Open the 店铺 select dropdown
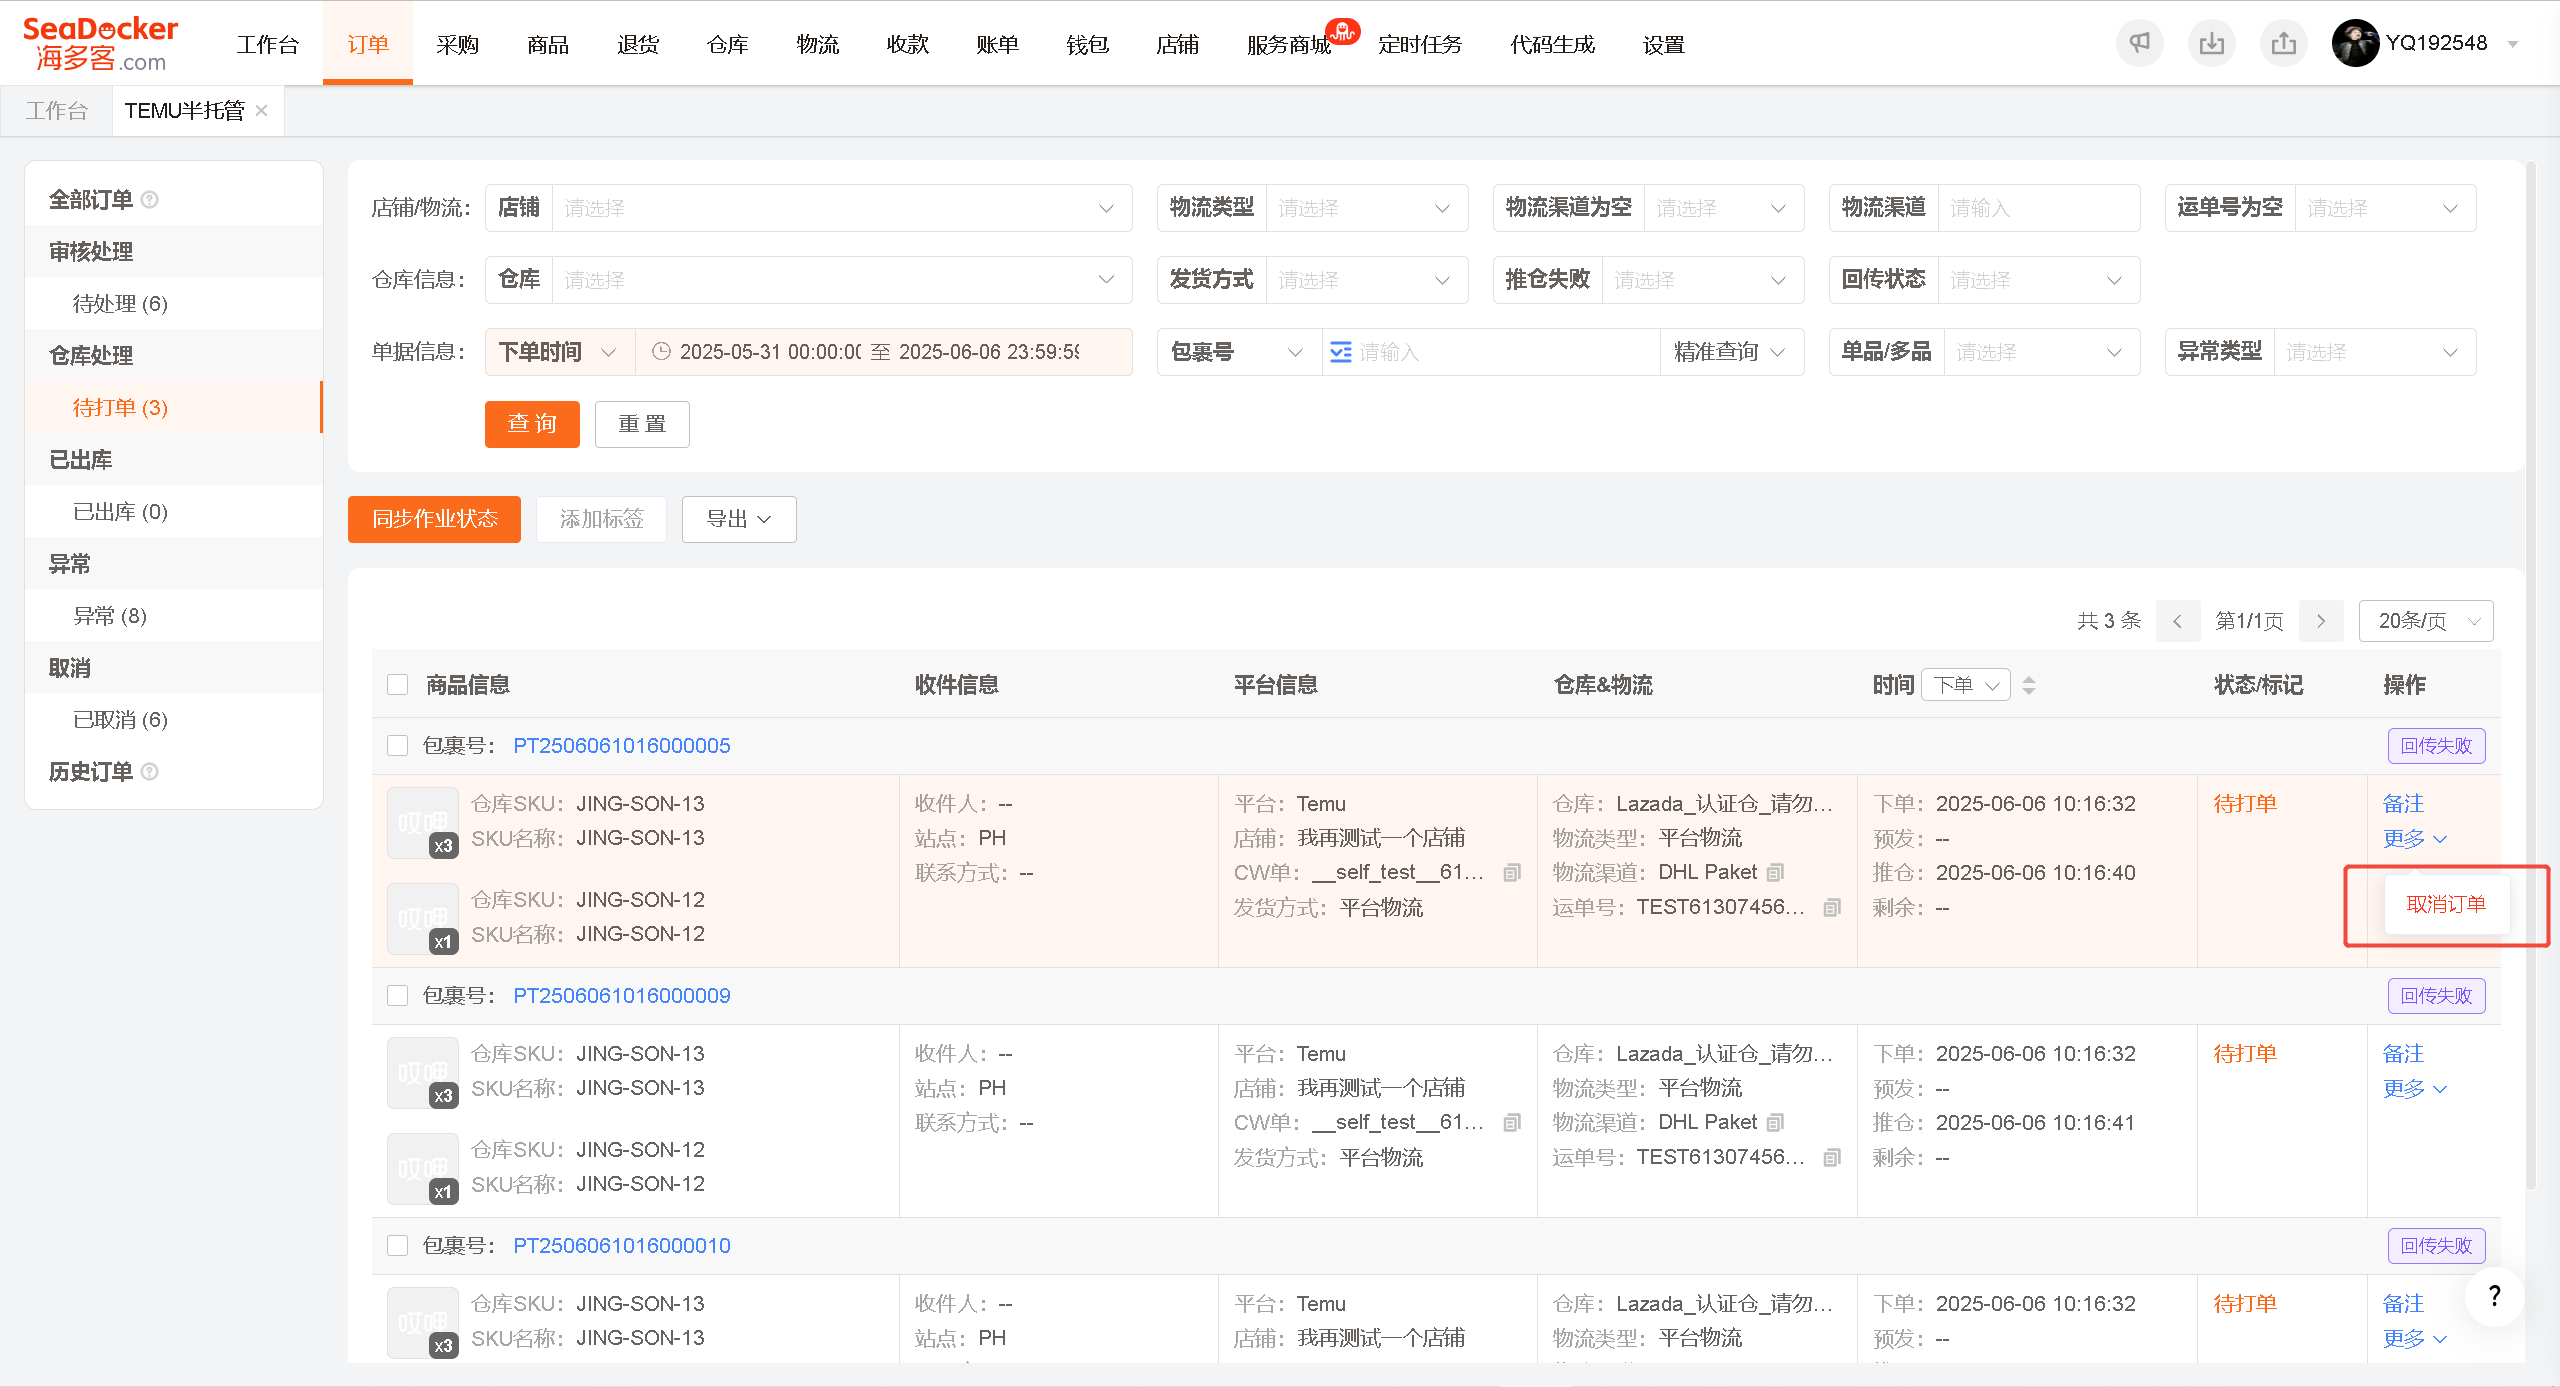Image resolution: width=2560 pixels, height=1387 pixels. (842, 208)
